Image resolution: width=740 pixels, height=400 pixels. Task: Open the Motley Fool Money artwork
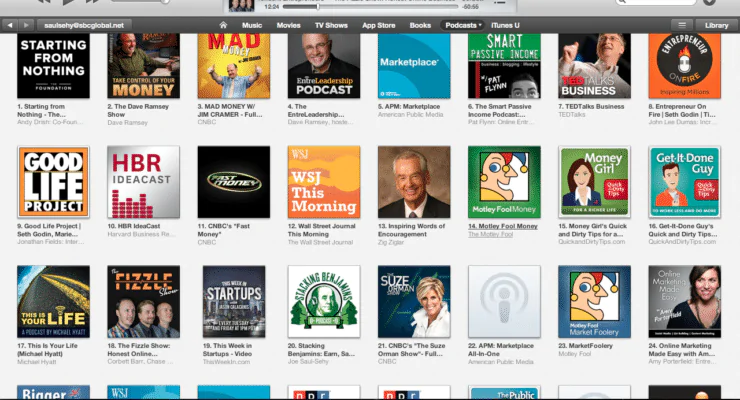(x=504, y=182)
